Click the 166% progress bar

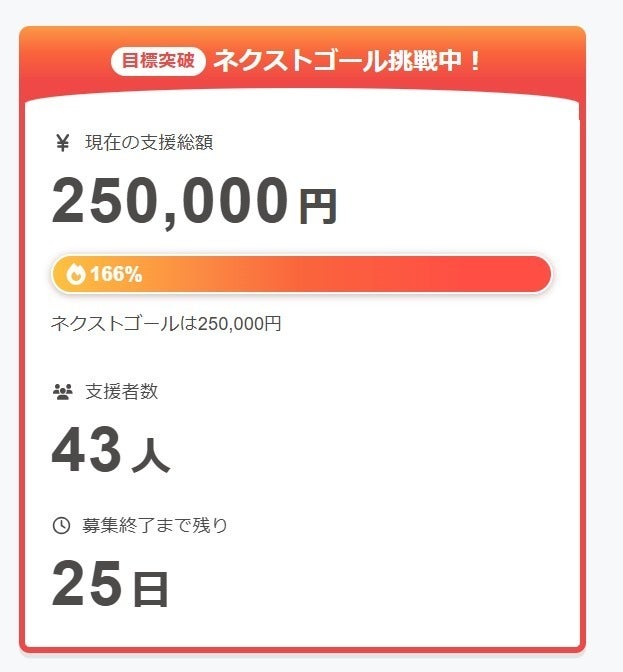point(301,274)
